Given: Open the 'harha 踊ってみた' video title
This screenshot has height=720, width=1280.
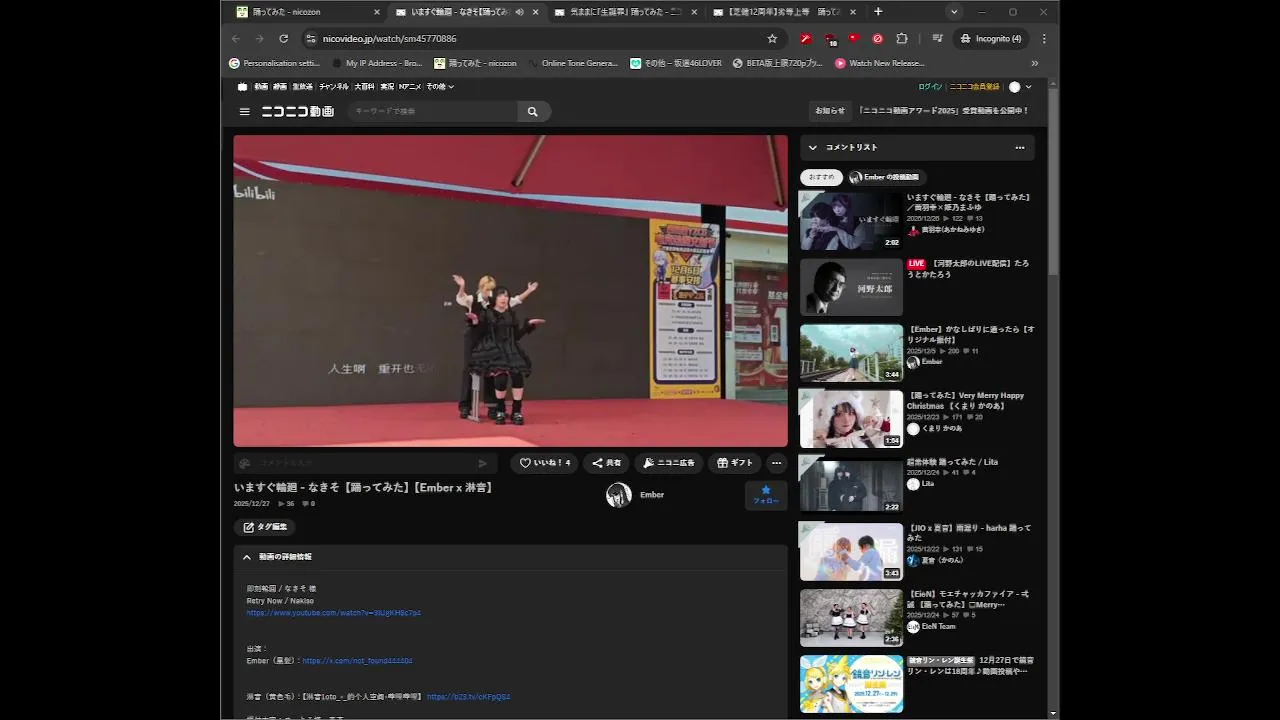Looking at the screenshot, I should (969, 533).
